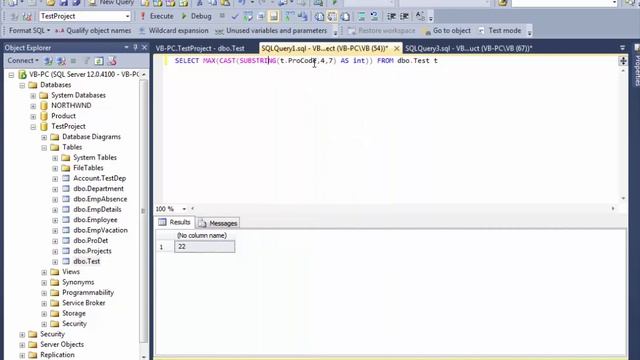Click the Refresh icon in Object Explorer
Image resolution: width=640 pixels, height=360 pixels.
(99, 61)
